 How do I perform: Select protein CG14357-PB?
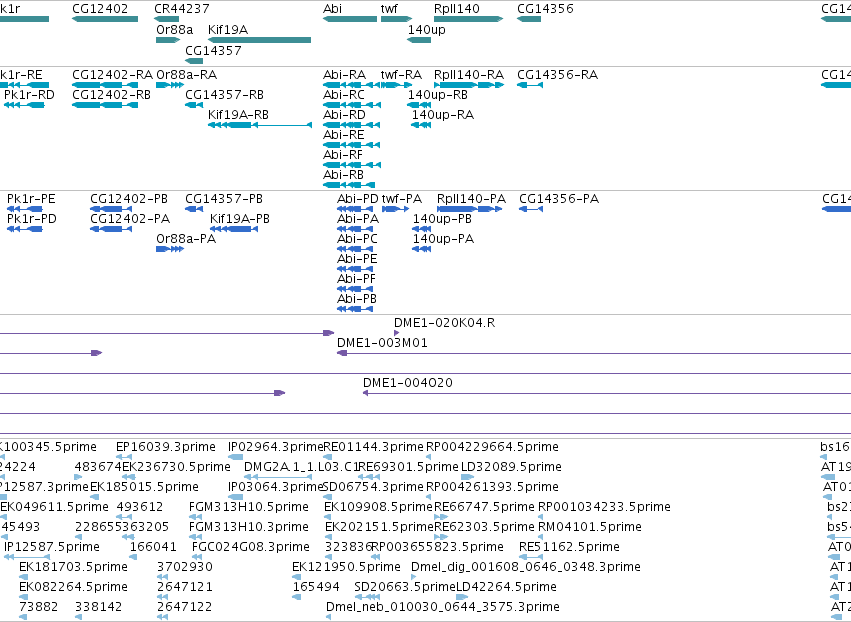point(194,209)
